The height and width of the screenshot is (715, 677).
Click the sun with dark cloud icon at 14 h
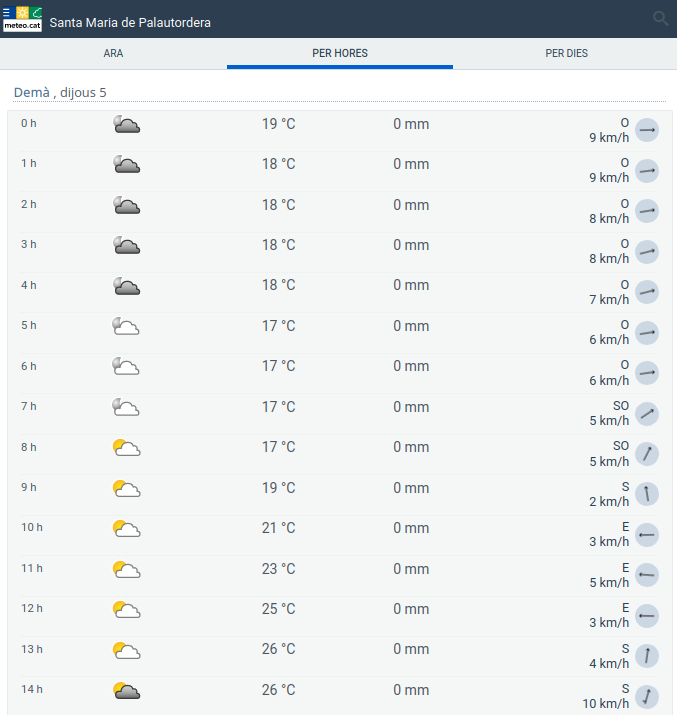(126, 690)
